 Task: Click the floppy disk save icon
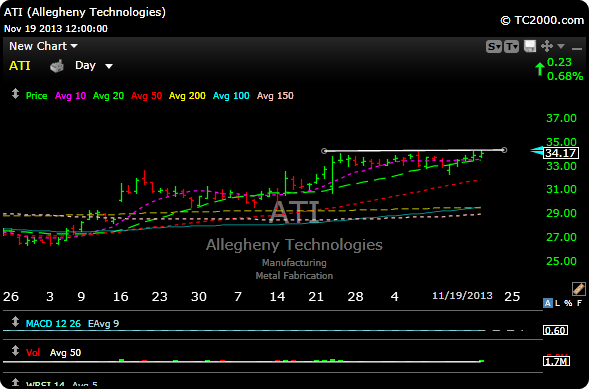tap(530, 47)
